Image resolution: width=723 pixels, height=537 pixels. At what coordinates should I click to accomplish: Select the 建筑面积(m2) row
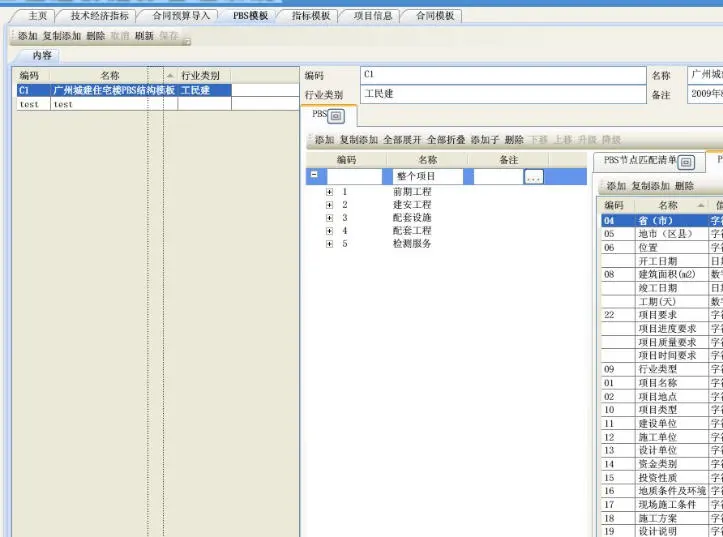[666, 274]
